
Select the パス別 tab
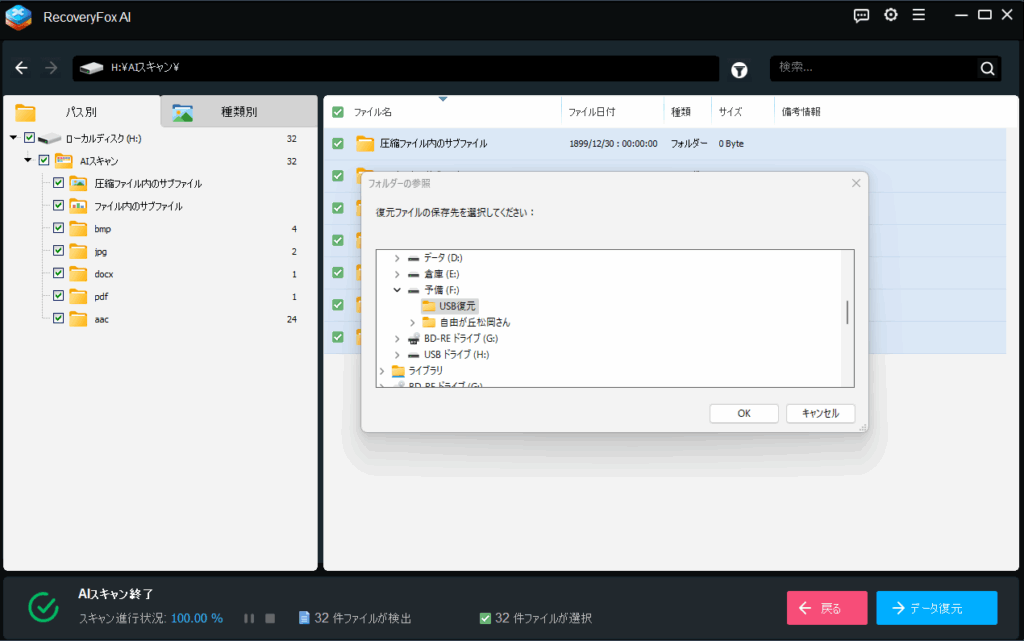click(x=80, y=112)
